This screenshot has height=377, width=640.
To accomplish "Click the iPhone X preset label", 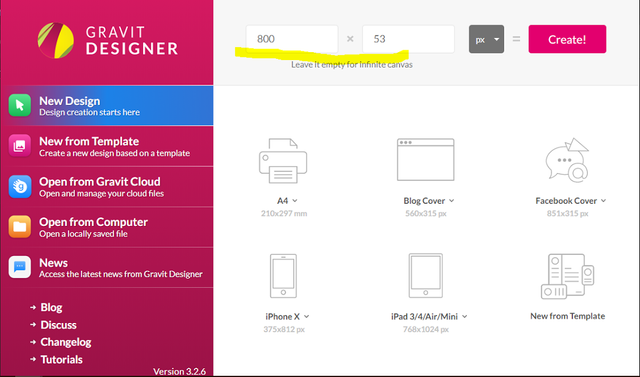I will pyautogui.click(x=282, y=317).
